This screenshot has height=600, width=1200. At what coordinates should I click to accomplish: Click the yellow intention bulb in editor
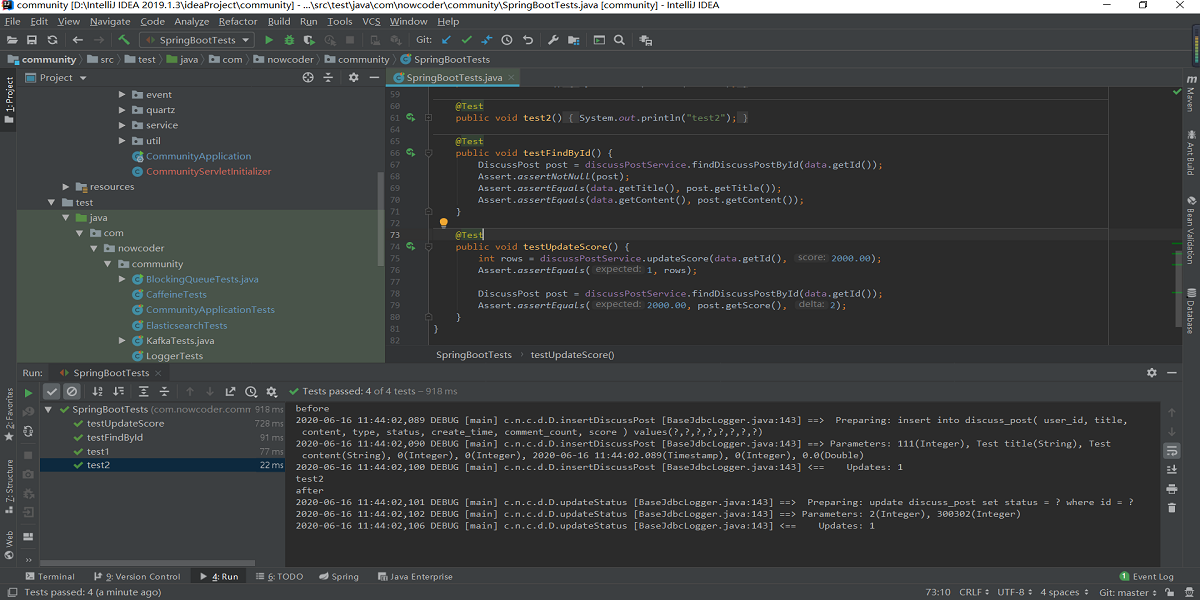pos(444,223)
